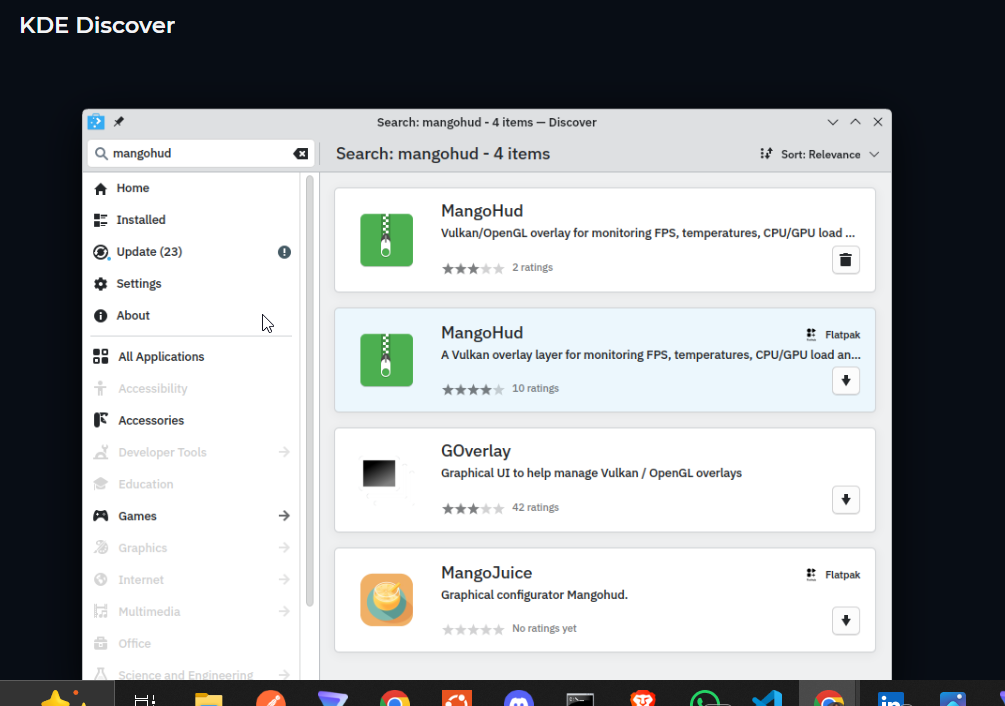Screen dimensions: 1005x706
Task: Click the 42 ratings text on GOverlay
Action: pyautogui.click(x=535, y=507)
